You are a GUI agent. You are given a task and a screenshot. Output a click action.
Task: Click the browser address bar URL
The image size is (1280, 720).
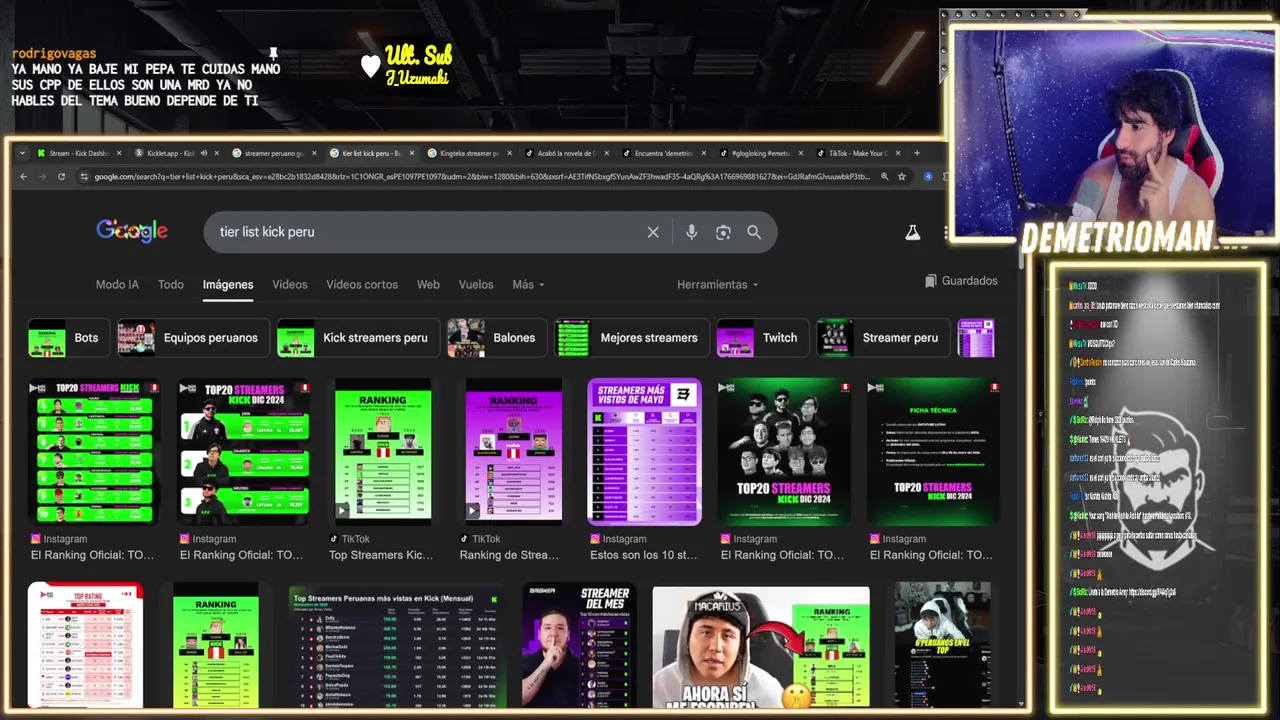click(x=480, y=177)
